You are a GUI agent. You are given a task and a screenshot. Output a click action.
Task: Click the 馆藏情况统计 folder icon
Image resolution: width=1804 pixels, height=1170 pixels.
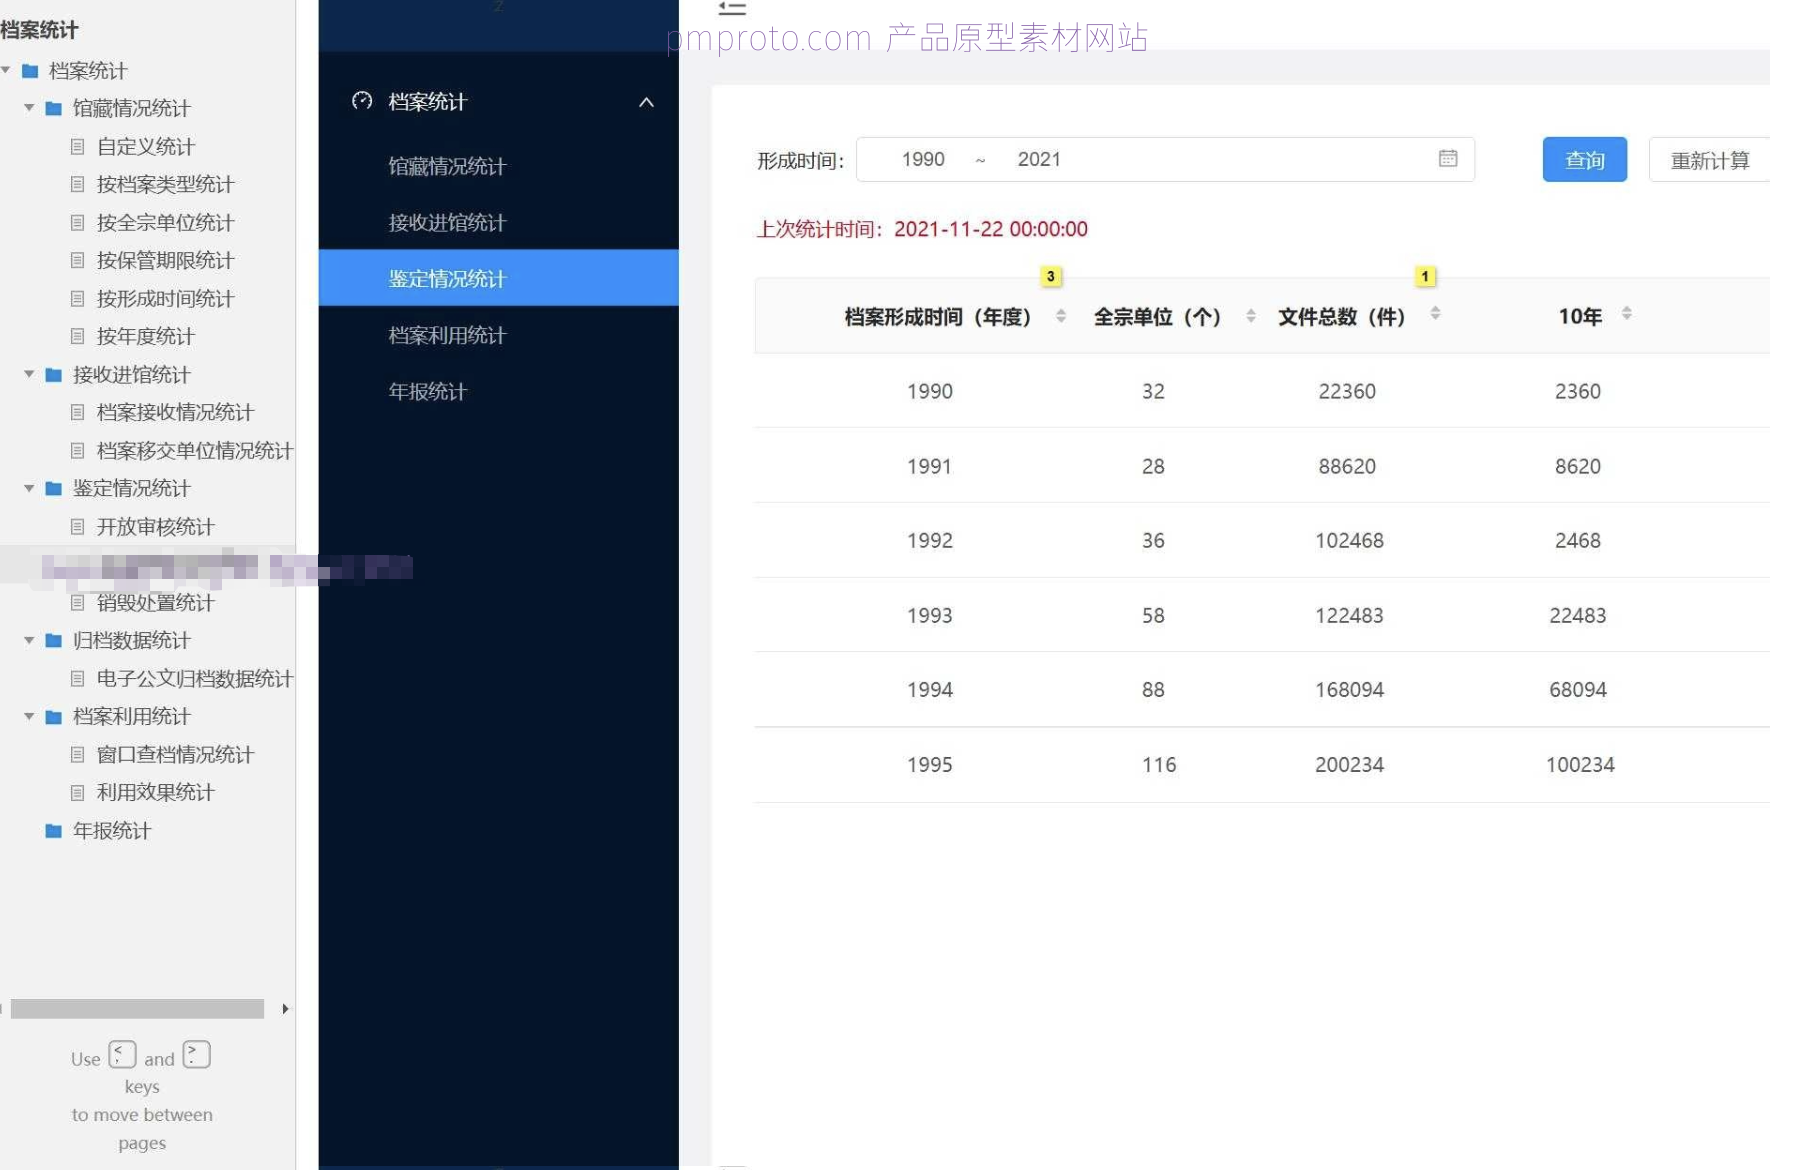(x=54, y=108)
